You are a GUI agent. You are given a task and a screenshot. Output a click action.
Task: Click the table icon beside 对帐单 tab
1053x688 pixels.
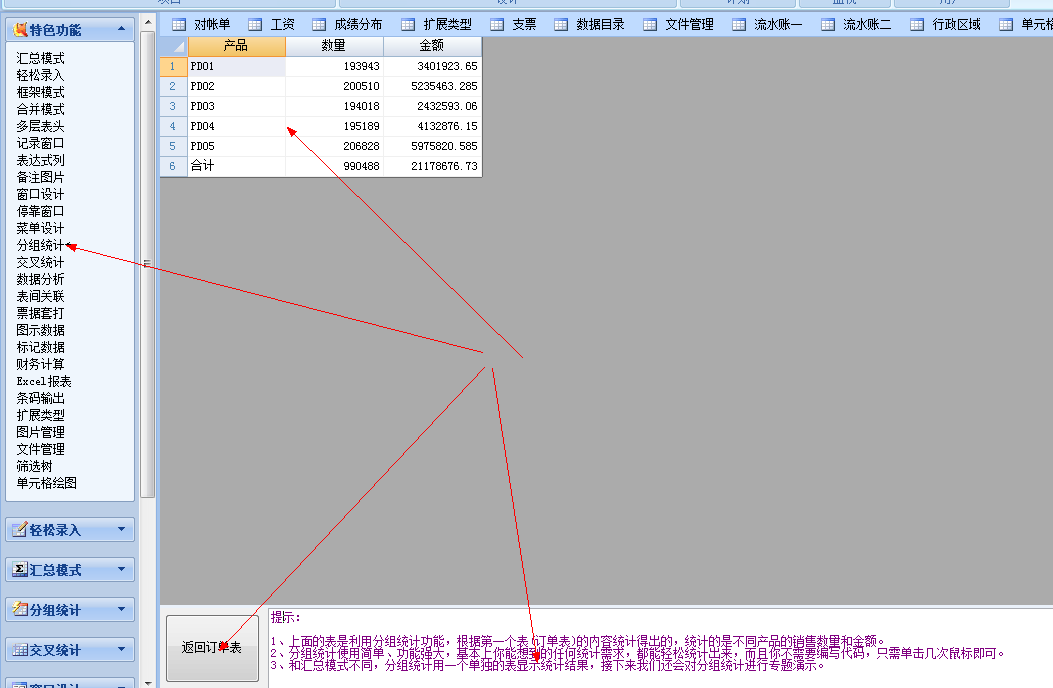point(179,25)
